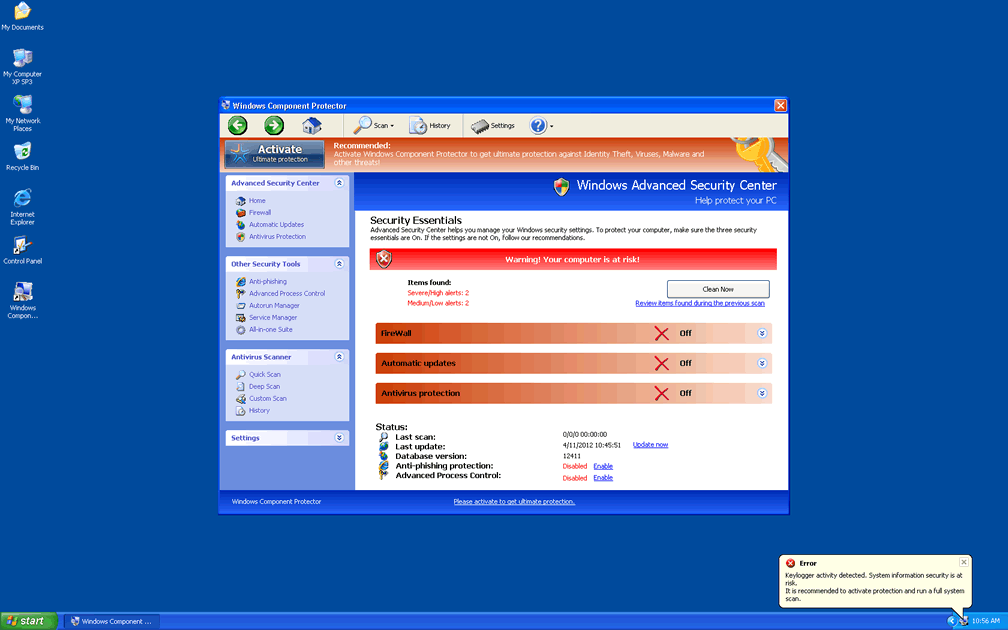Screen dimensions: 1008x630
Task: Close the Error notification balloon
Action: click(x=964, y=562)
